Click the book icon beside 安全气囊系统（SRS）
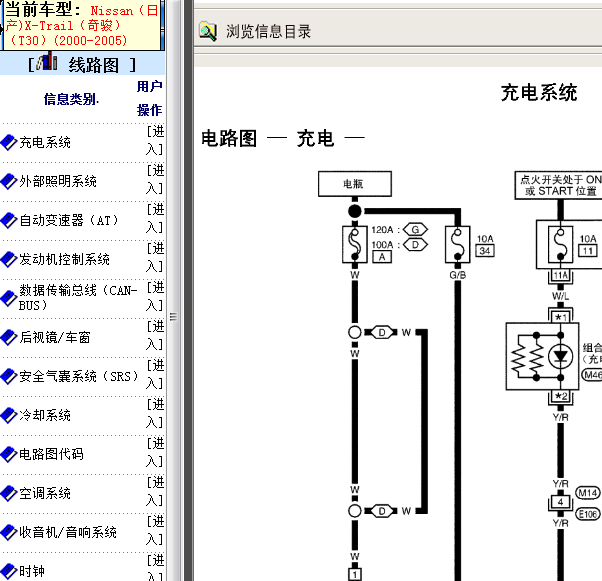 [x=9, y=376]
